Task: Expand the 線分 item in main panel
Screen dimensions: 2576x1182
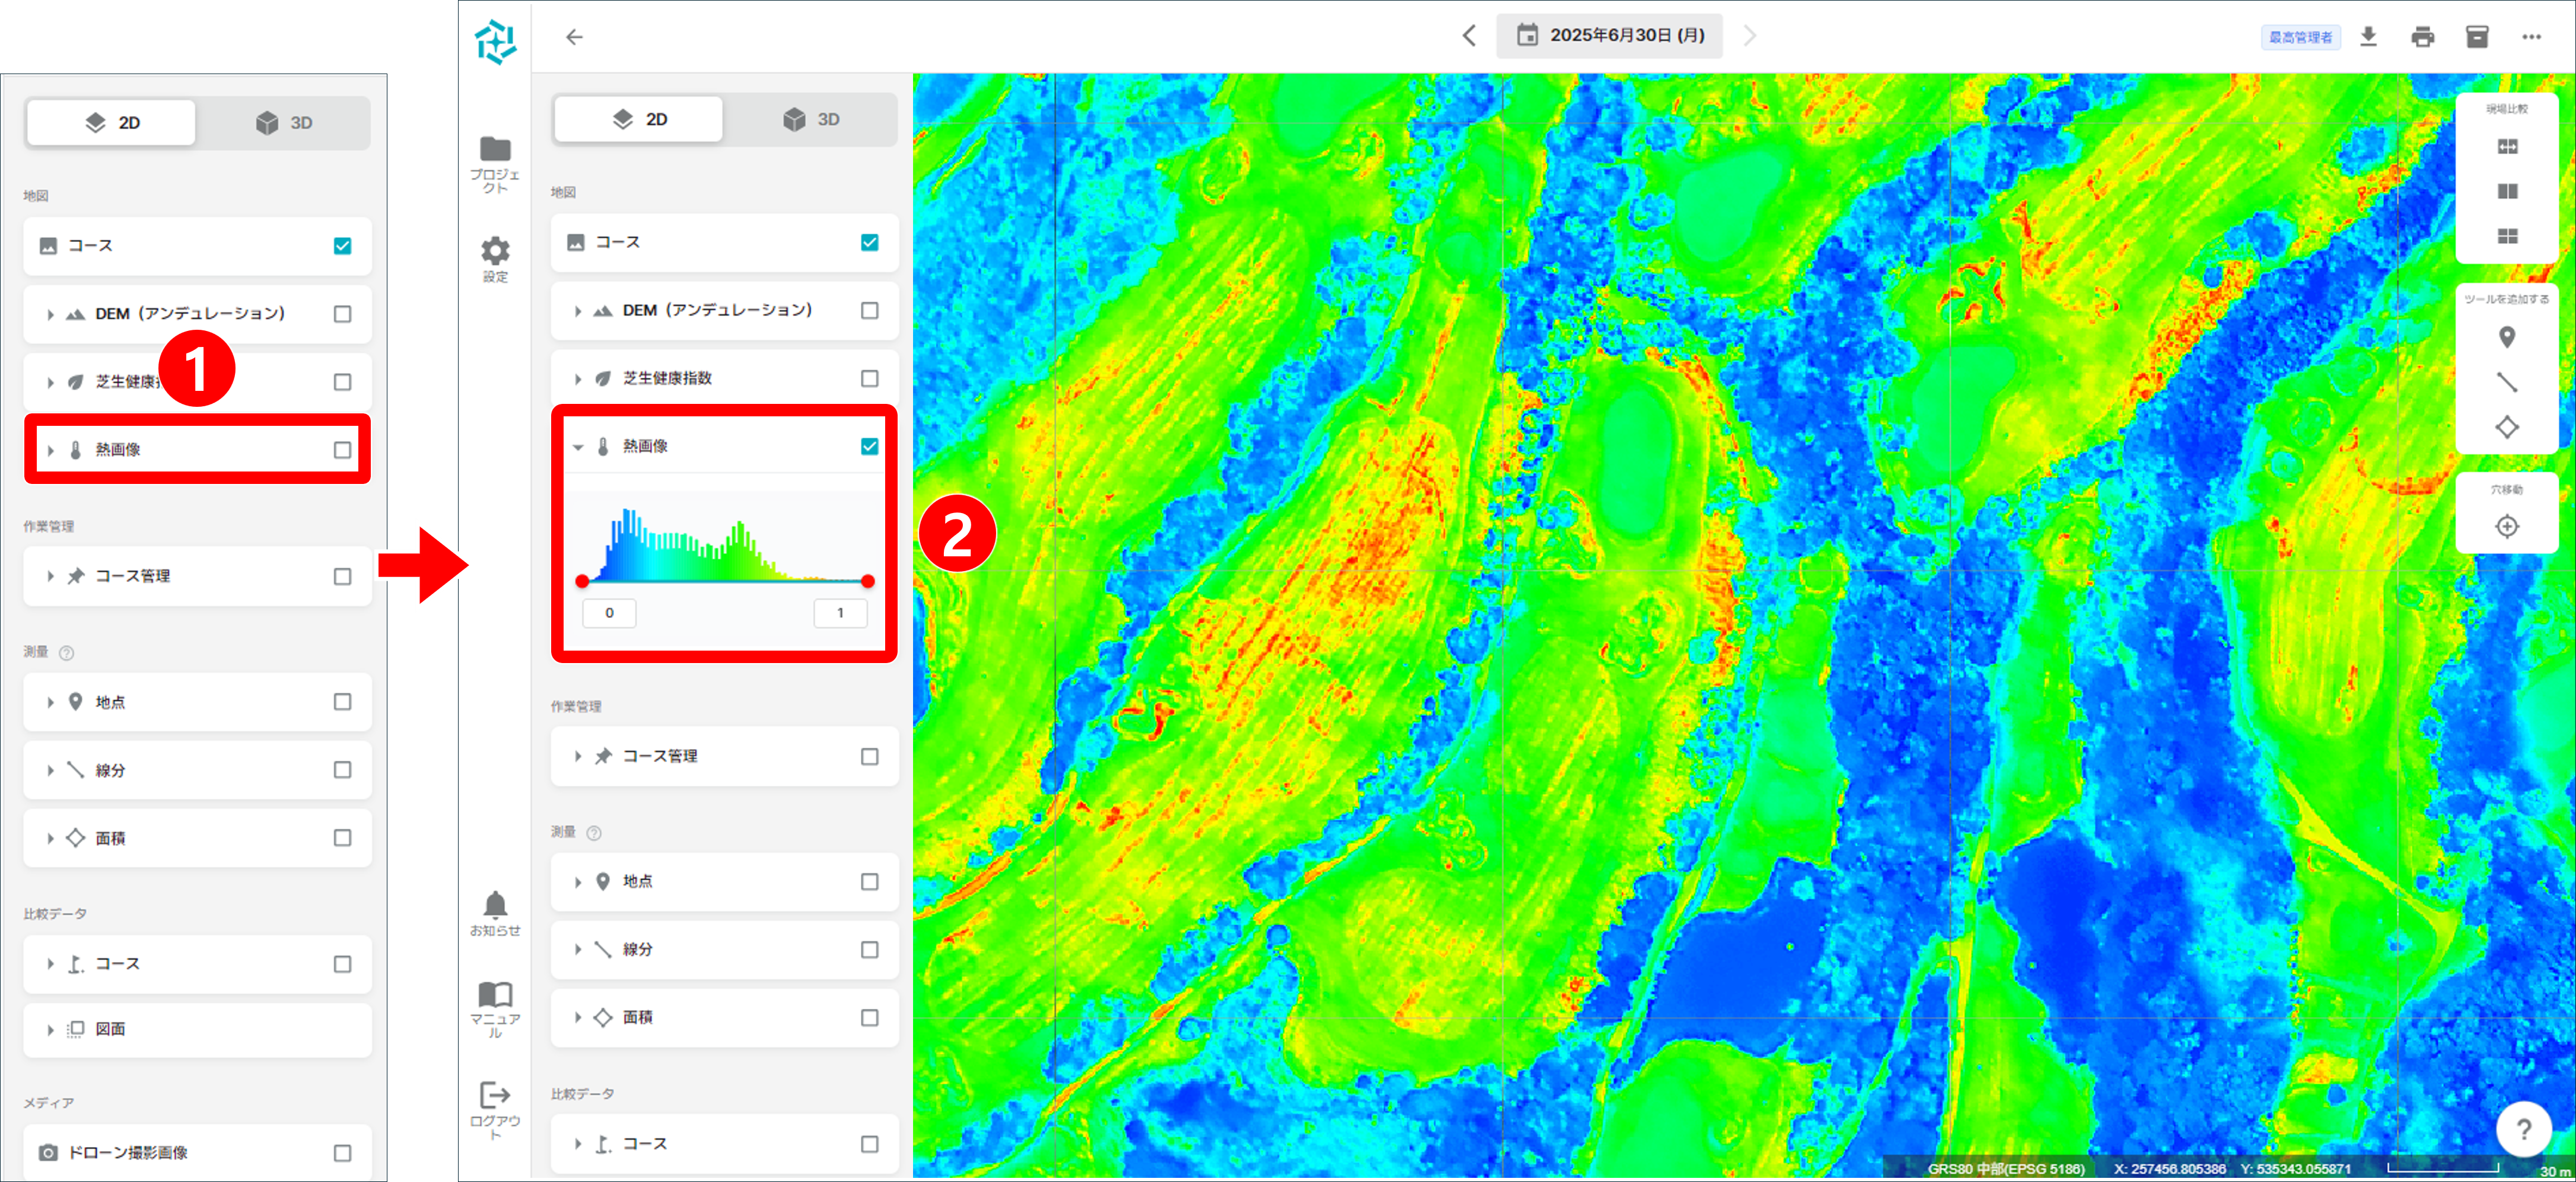Action: point(578,949)
